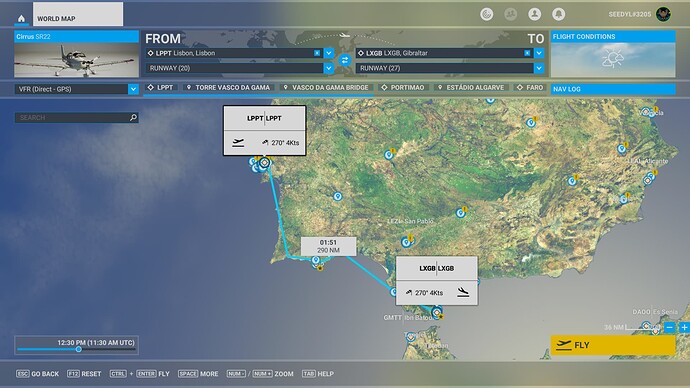Image resolution: width=690 pixels, height=388 pixels.
Task: Clear the LXGB Gibraltar arrival field
Action: click(527, 53)
